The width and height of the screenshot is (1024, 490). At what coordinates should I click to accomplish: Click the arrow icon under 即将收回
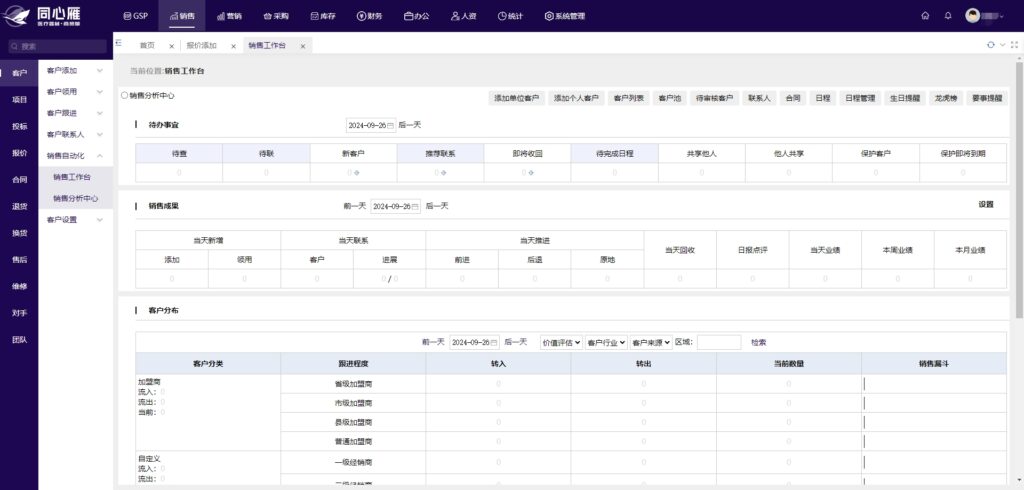coord(531,173)
